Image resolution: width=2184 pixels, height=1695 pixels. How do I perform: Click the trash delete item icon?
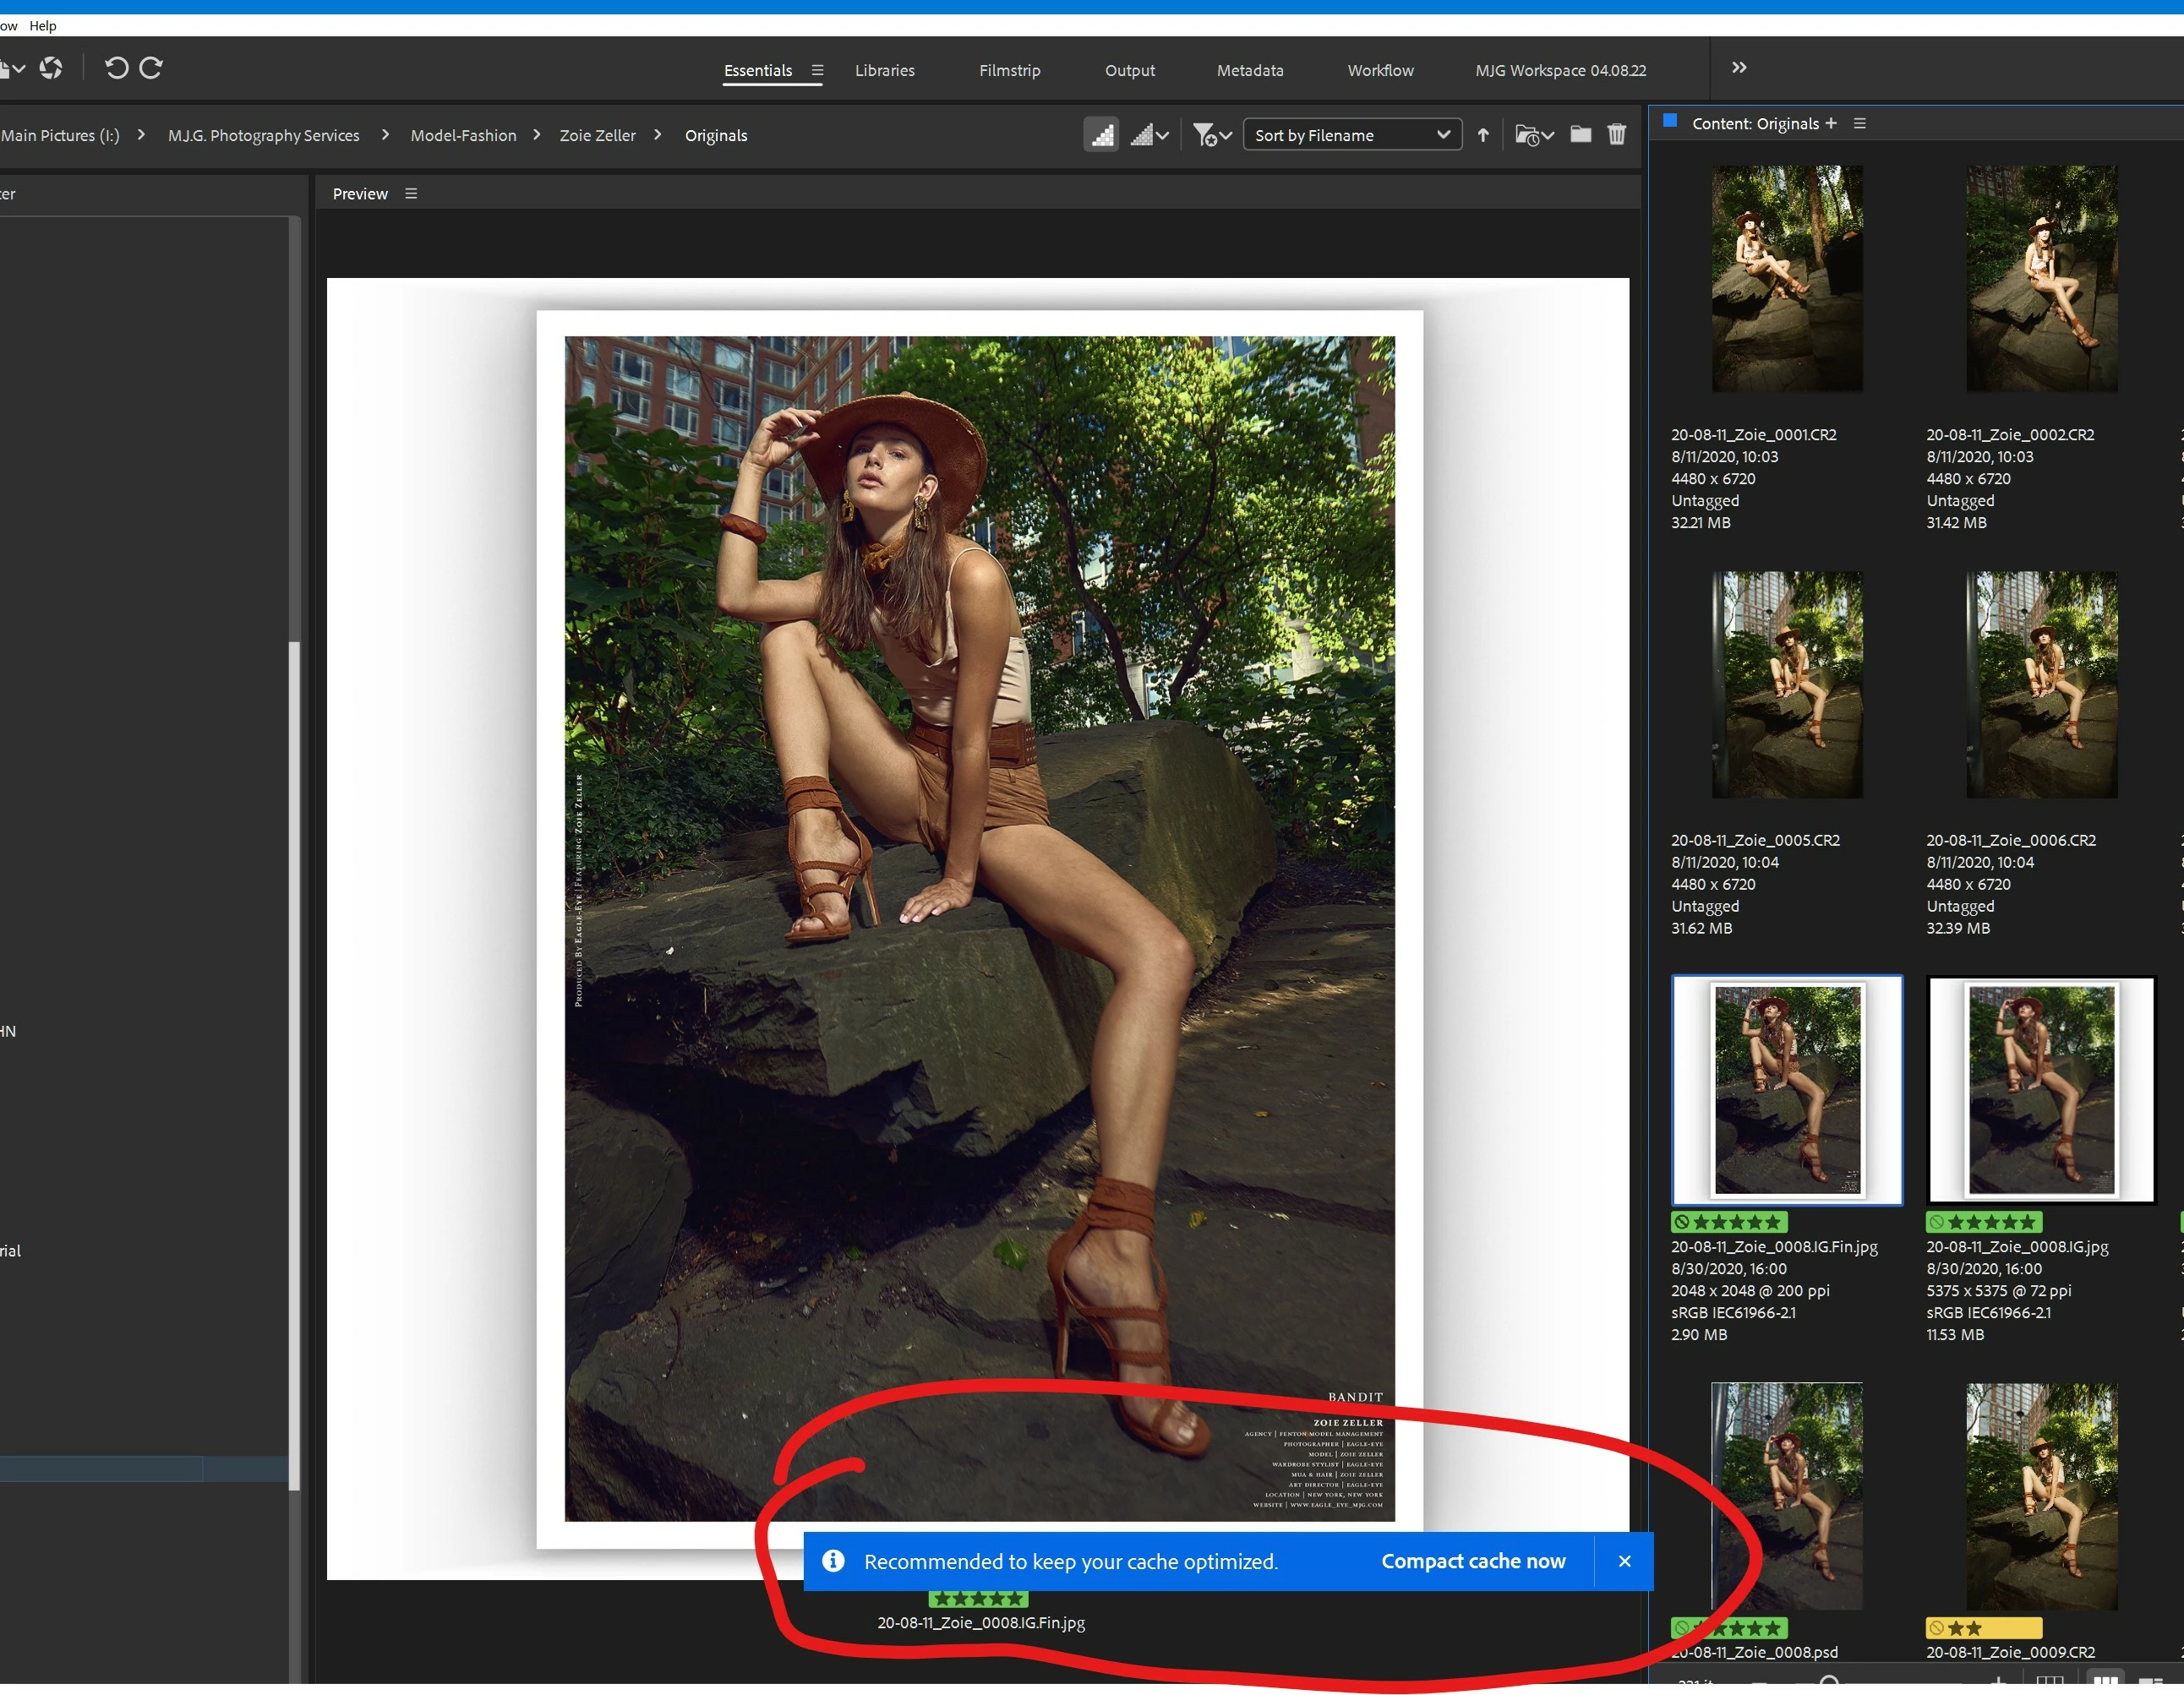1617,134
